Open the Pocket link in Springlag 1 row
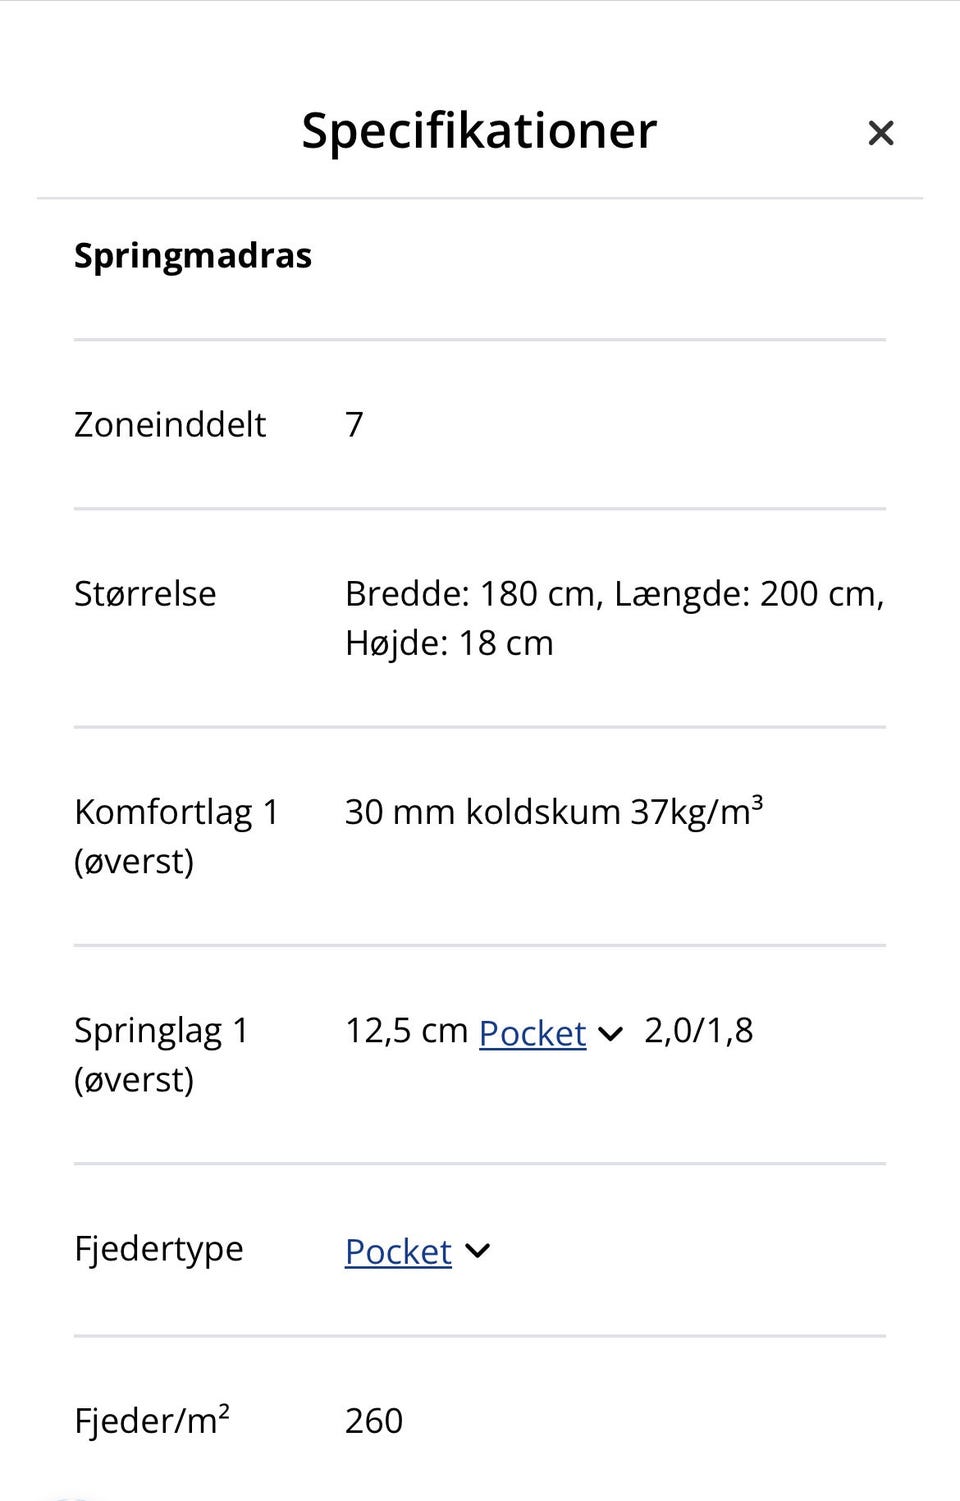The image size is (960, 1501). tap(532, 1033)
